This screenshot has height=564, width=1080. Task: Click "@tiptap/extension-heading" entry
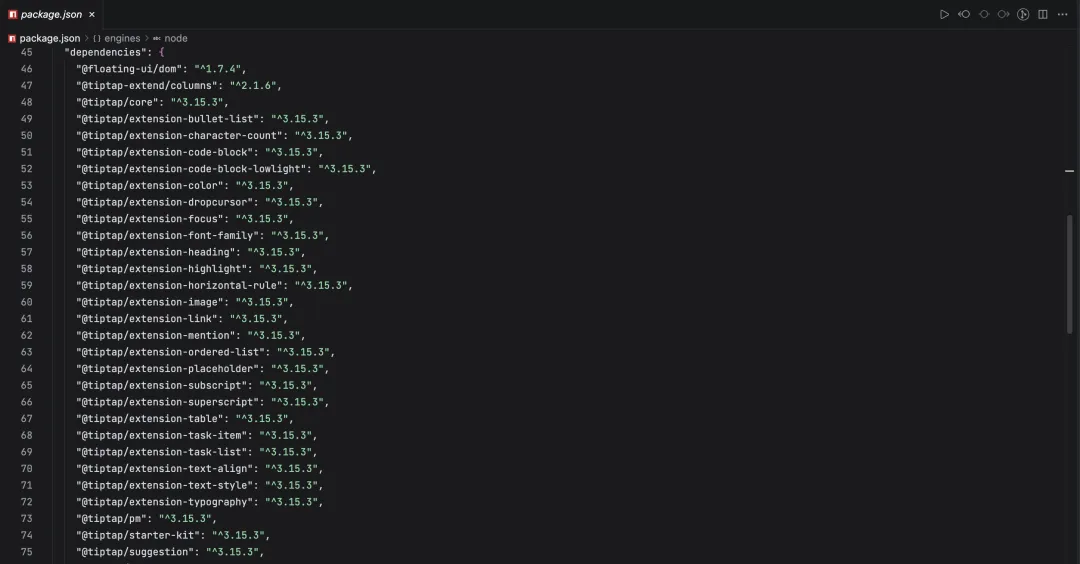[158, 252]
